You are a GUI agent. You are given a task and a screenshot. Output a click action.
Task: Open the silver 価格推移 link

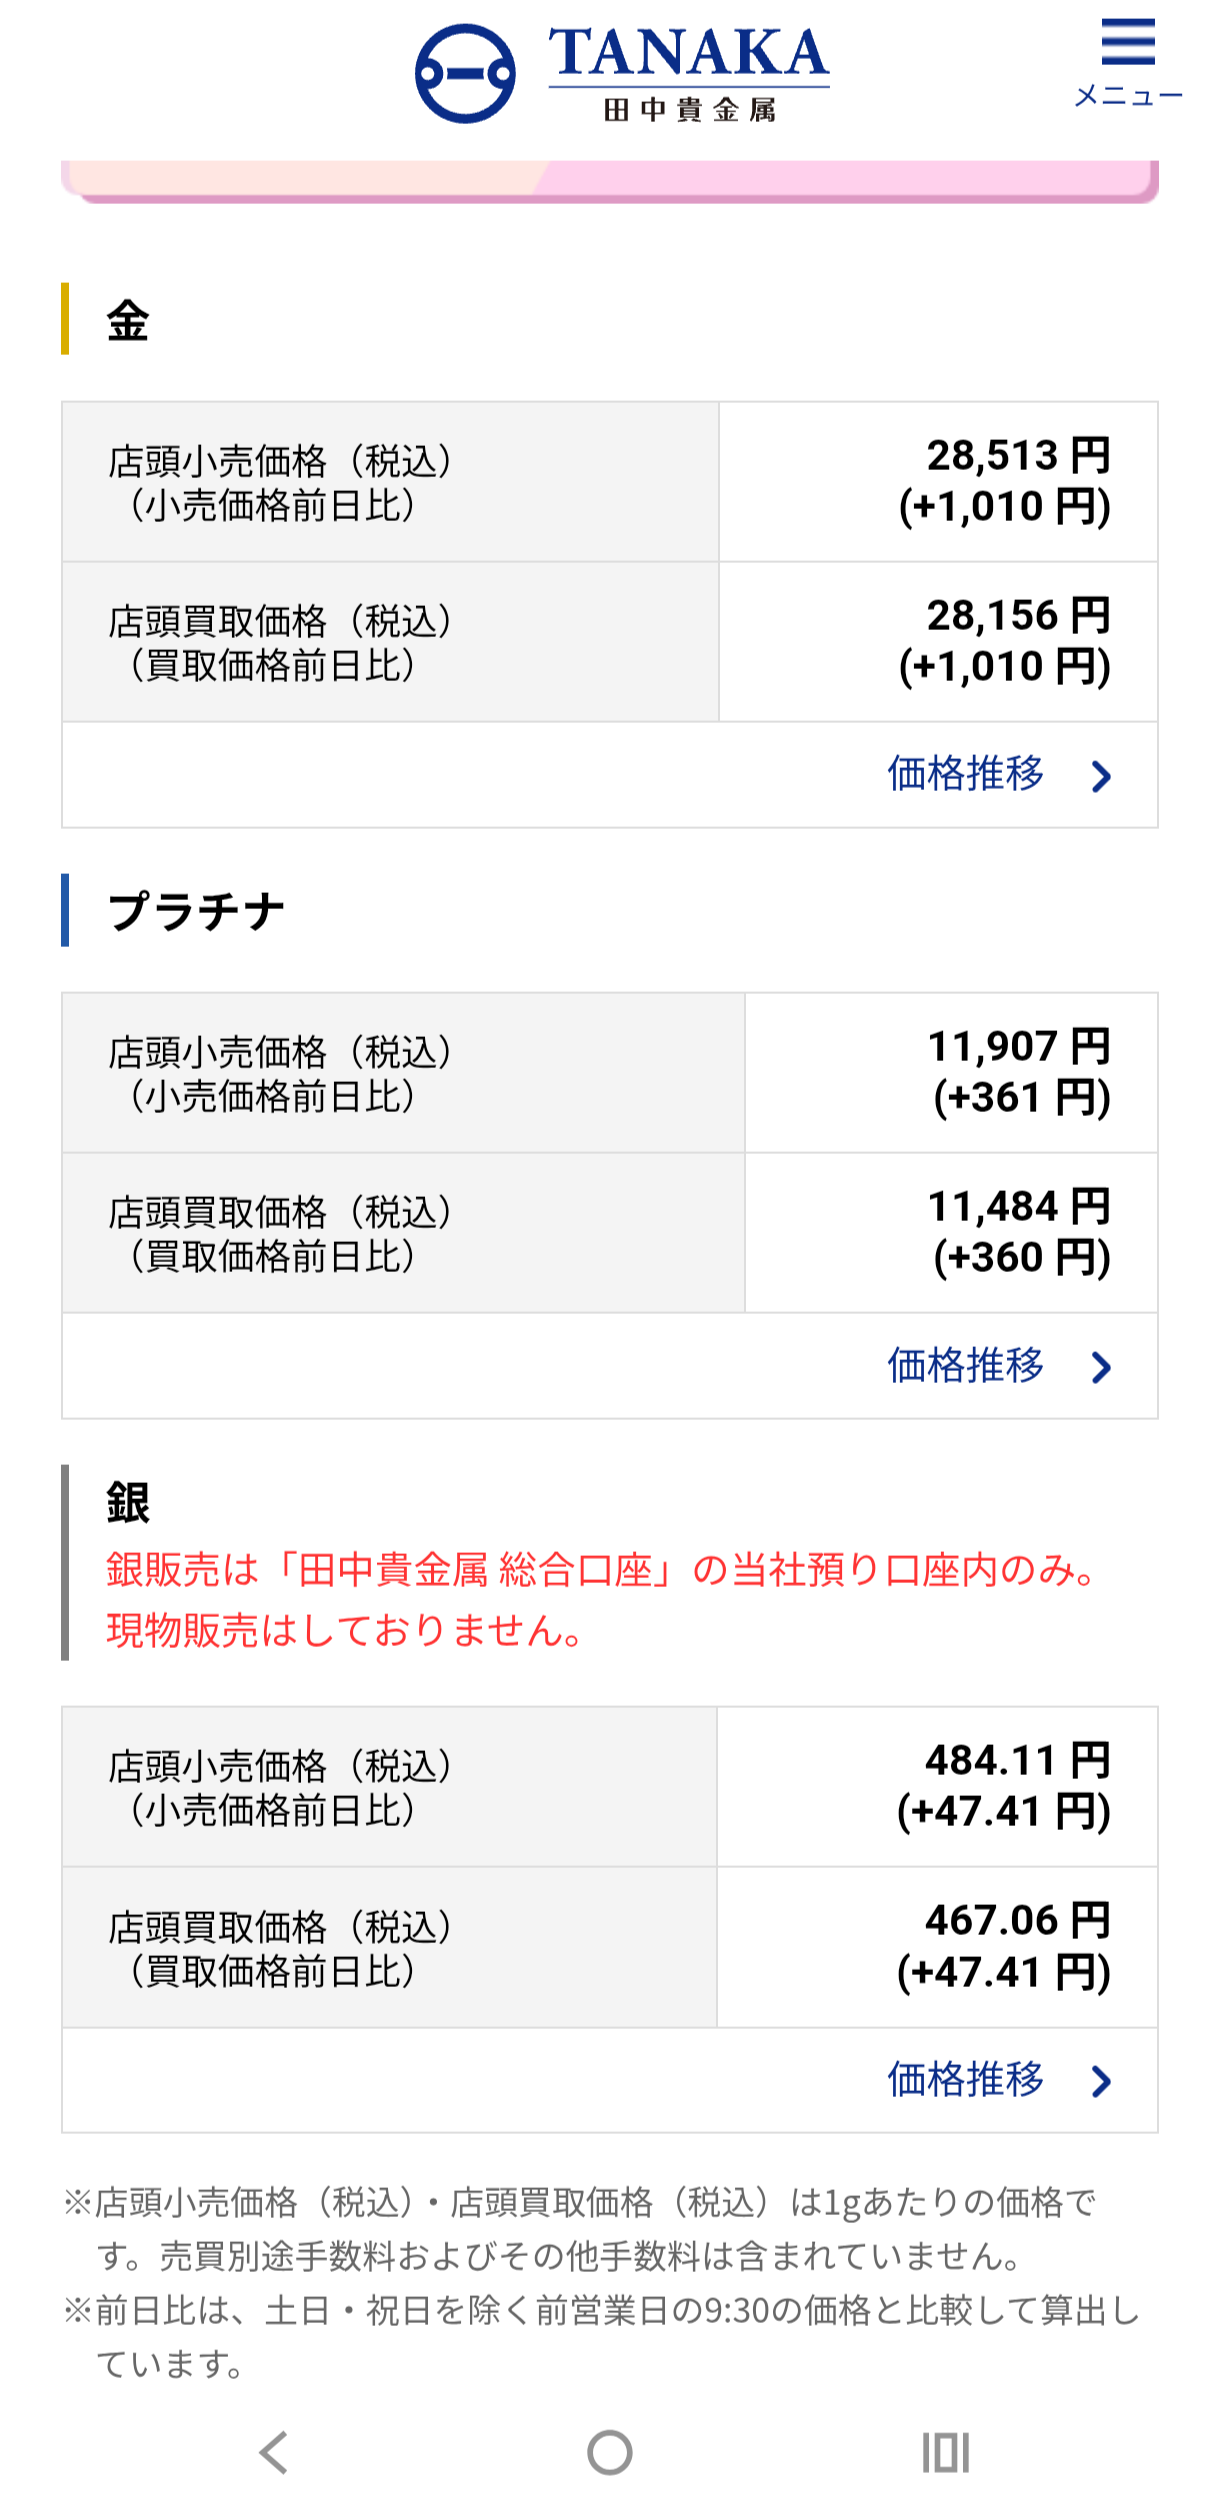[966, 2079]
